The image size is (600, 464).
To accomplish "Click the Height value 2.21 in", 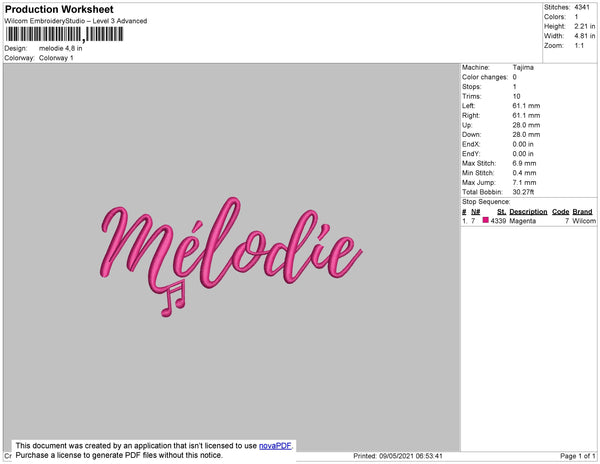I will (585, 26).
